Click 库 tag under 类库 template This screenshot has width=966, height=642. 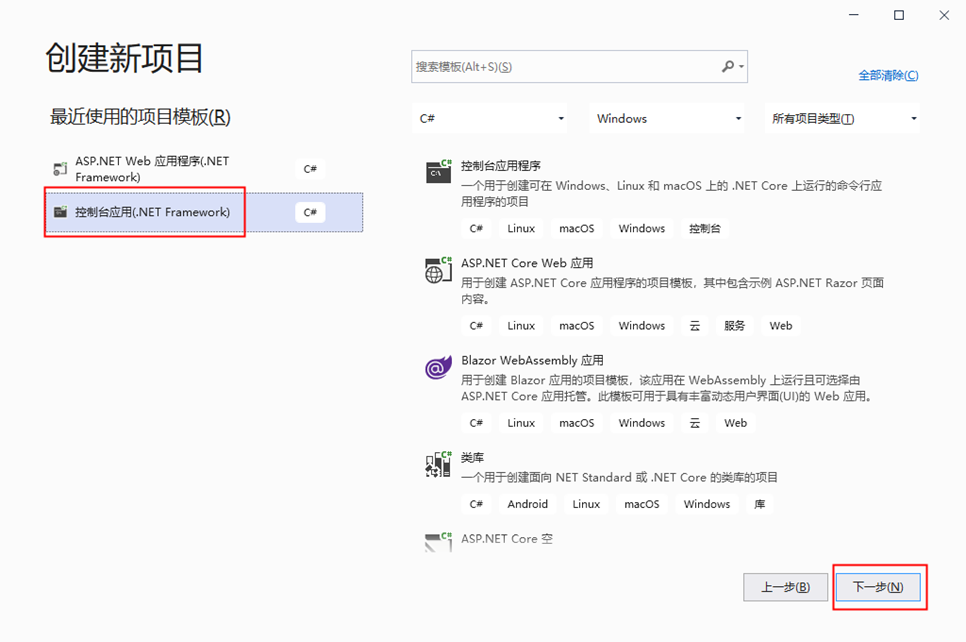[760, 504]
